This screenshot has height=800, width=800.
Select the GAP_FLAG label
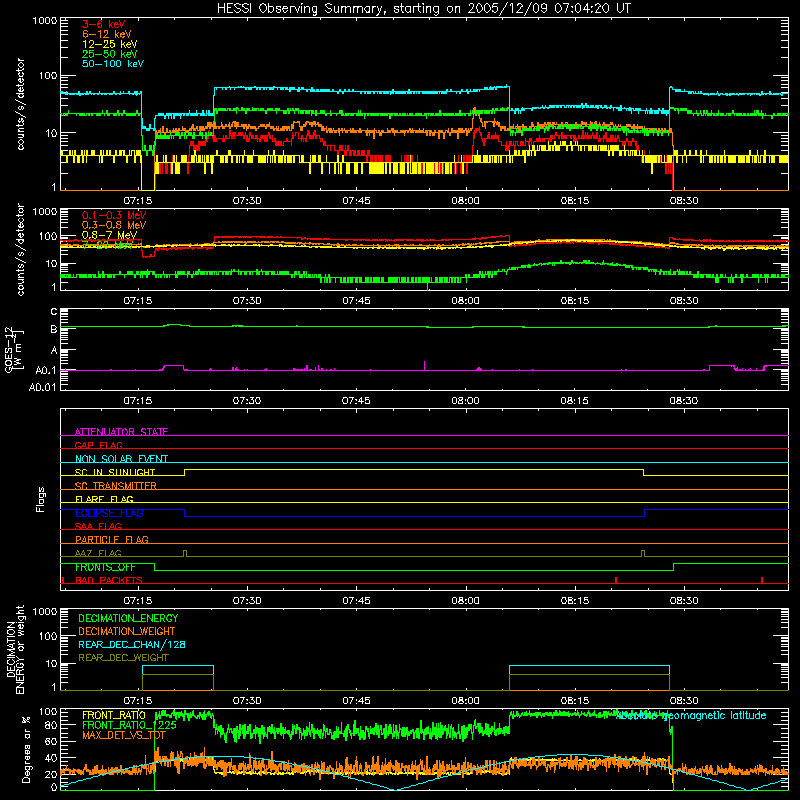point(98,445)
